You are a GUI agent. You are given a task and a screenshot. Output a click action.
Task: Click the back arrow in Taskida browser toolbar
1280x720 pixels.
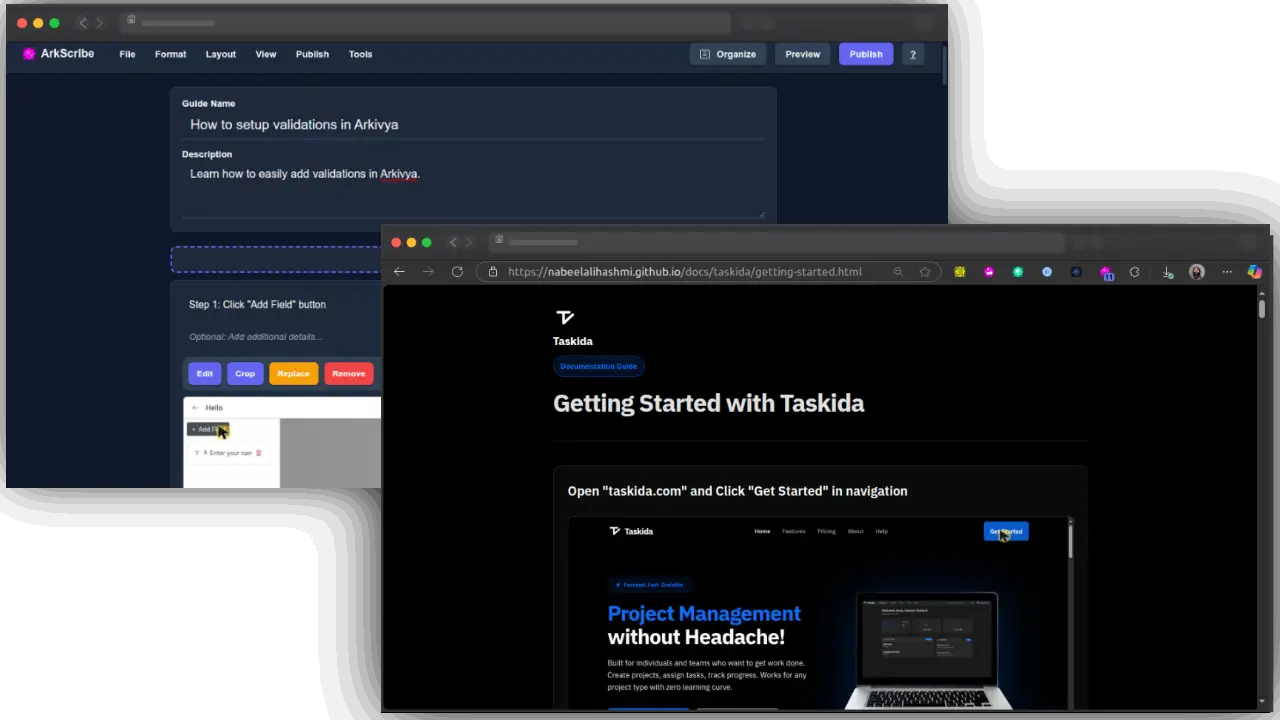click(x=399, y=272)
